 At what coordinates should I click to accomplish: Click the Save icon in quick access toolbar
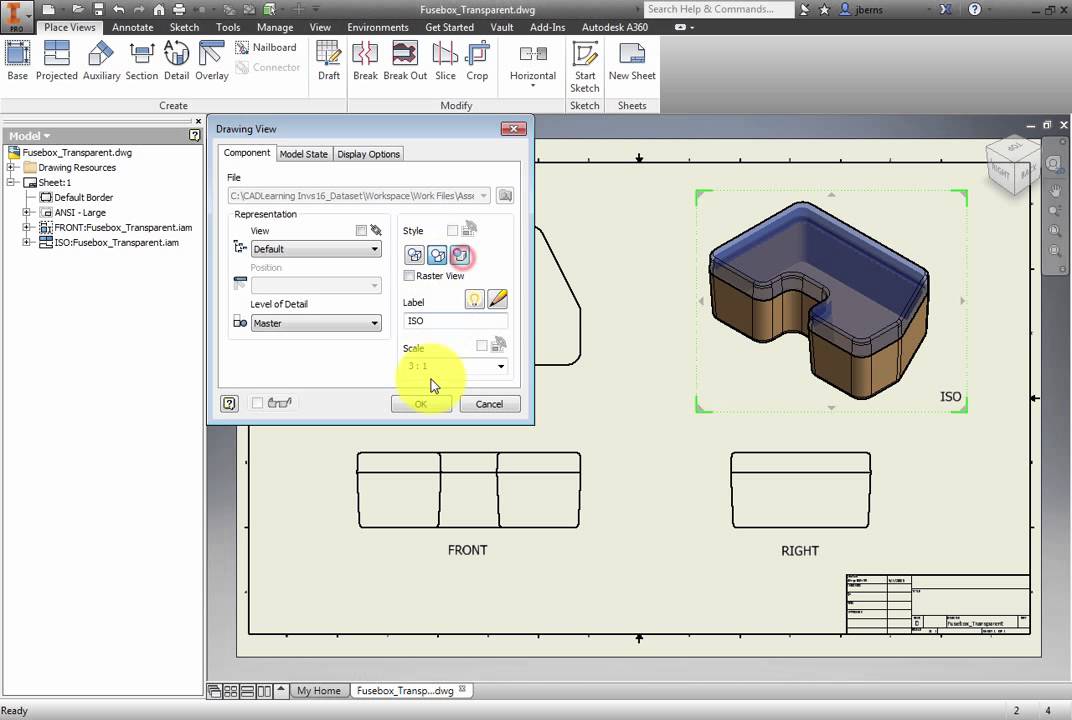pyautogui.click(x=98, y=10)
